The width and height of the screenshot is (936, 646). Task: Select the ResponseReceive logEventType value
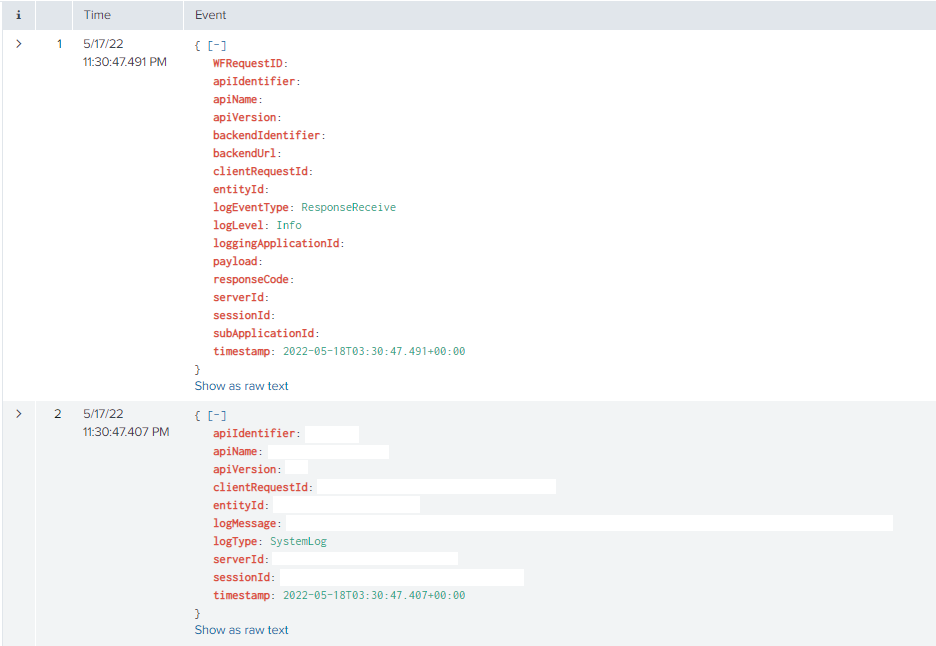[x=348, y=208]
